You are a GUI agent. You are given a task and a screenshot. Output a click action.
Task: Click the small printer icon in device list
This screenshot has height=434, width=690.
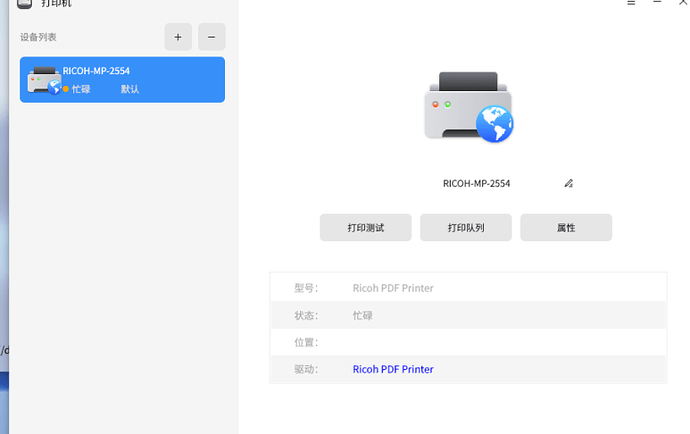[x=44, y=80]
